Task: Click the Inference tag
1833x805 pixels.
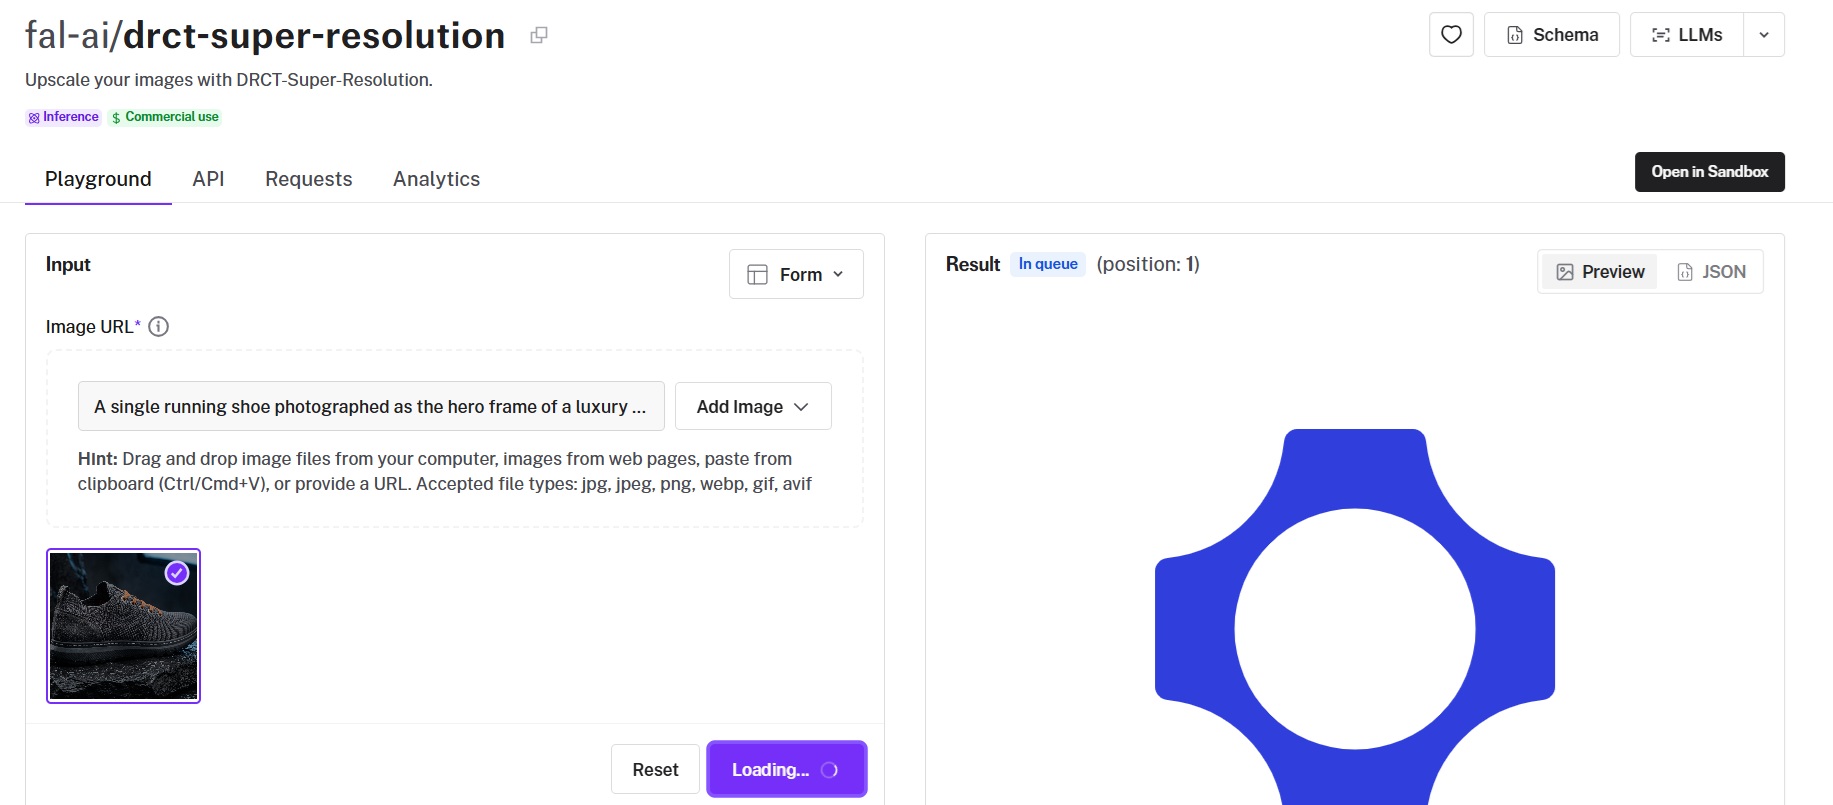Action: (63, 117)
